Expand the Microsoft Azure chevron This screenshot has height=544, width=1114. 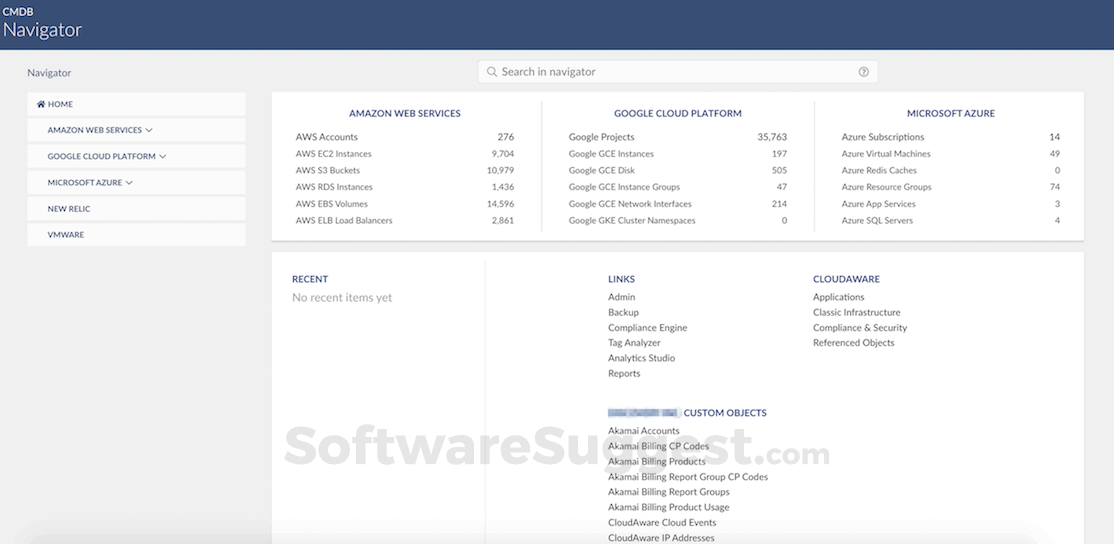(129, 183)
